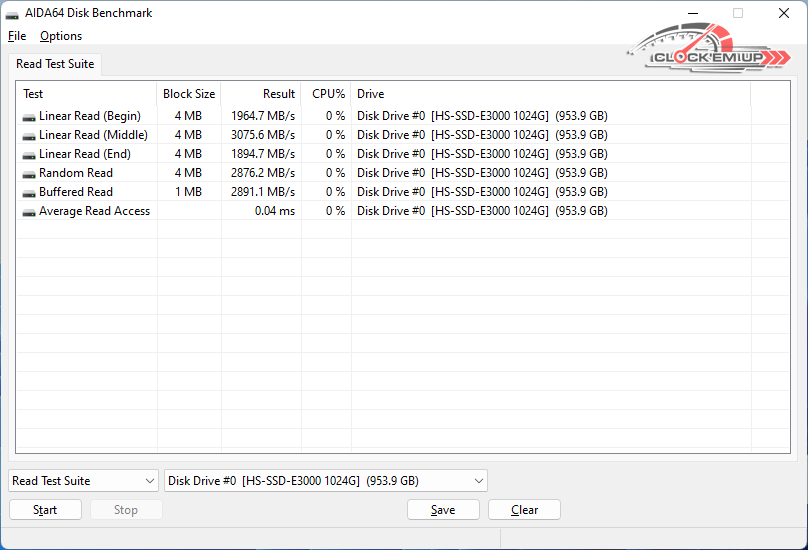Switch to the Read Test Suite tab

(x=55, y=64)
